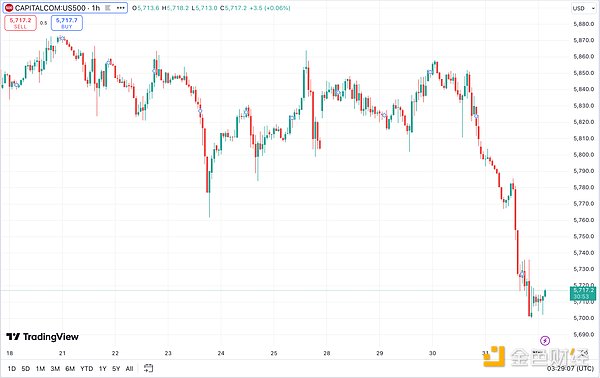
Task: Select the 6M time range
Action: pos(70,368)
